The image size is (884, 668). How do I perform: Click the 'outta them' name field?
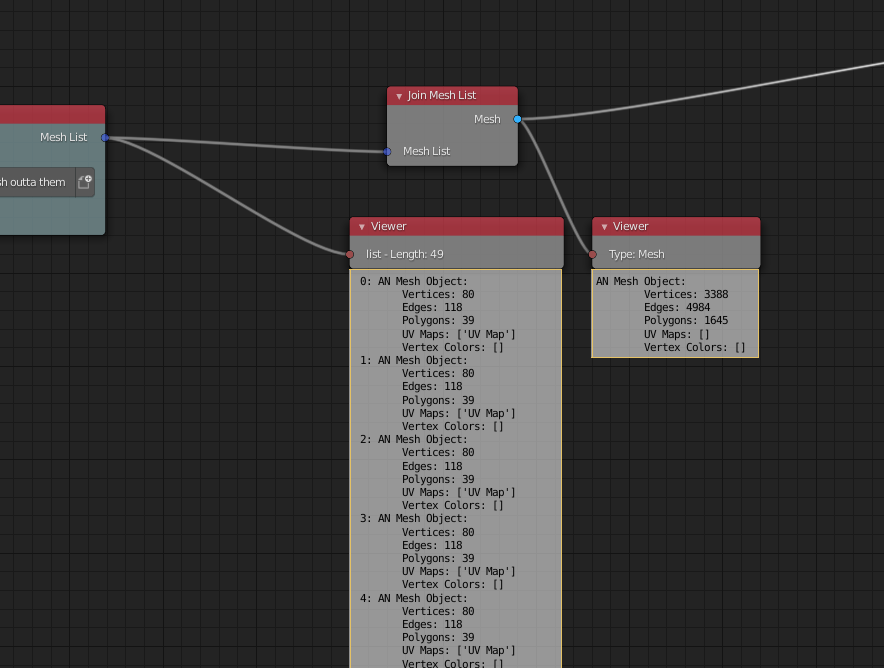[37, 182]
